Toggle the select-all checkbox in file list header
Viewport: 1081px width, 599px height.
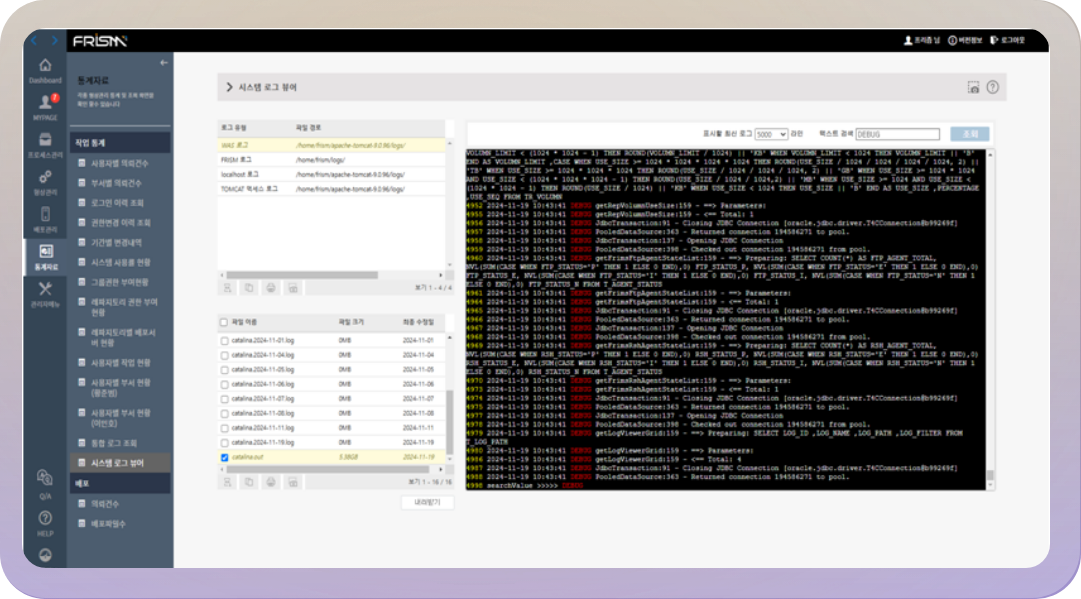tap(224, 322)
